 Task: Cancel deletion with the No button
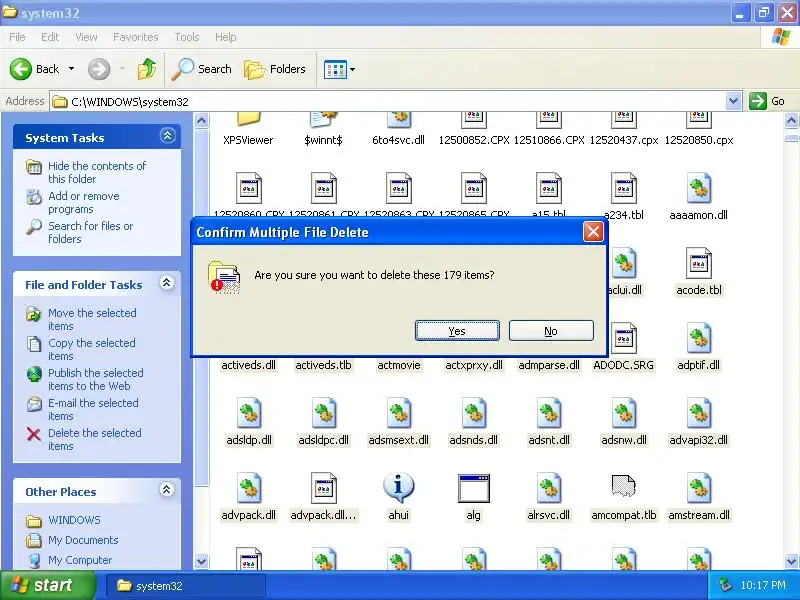(551, 331)
